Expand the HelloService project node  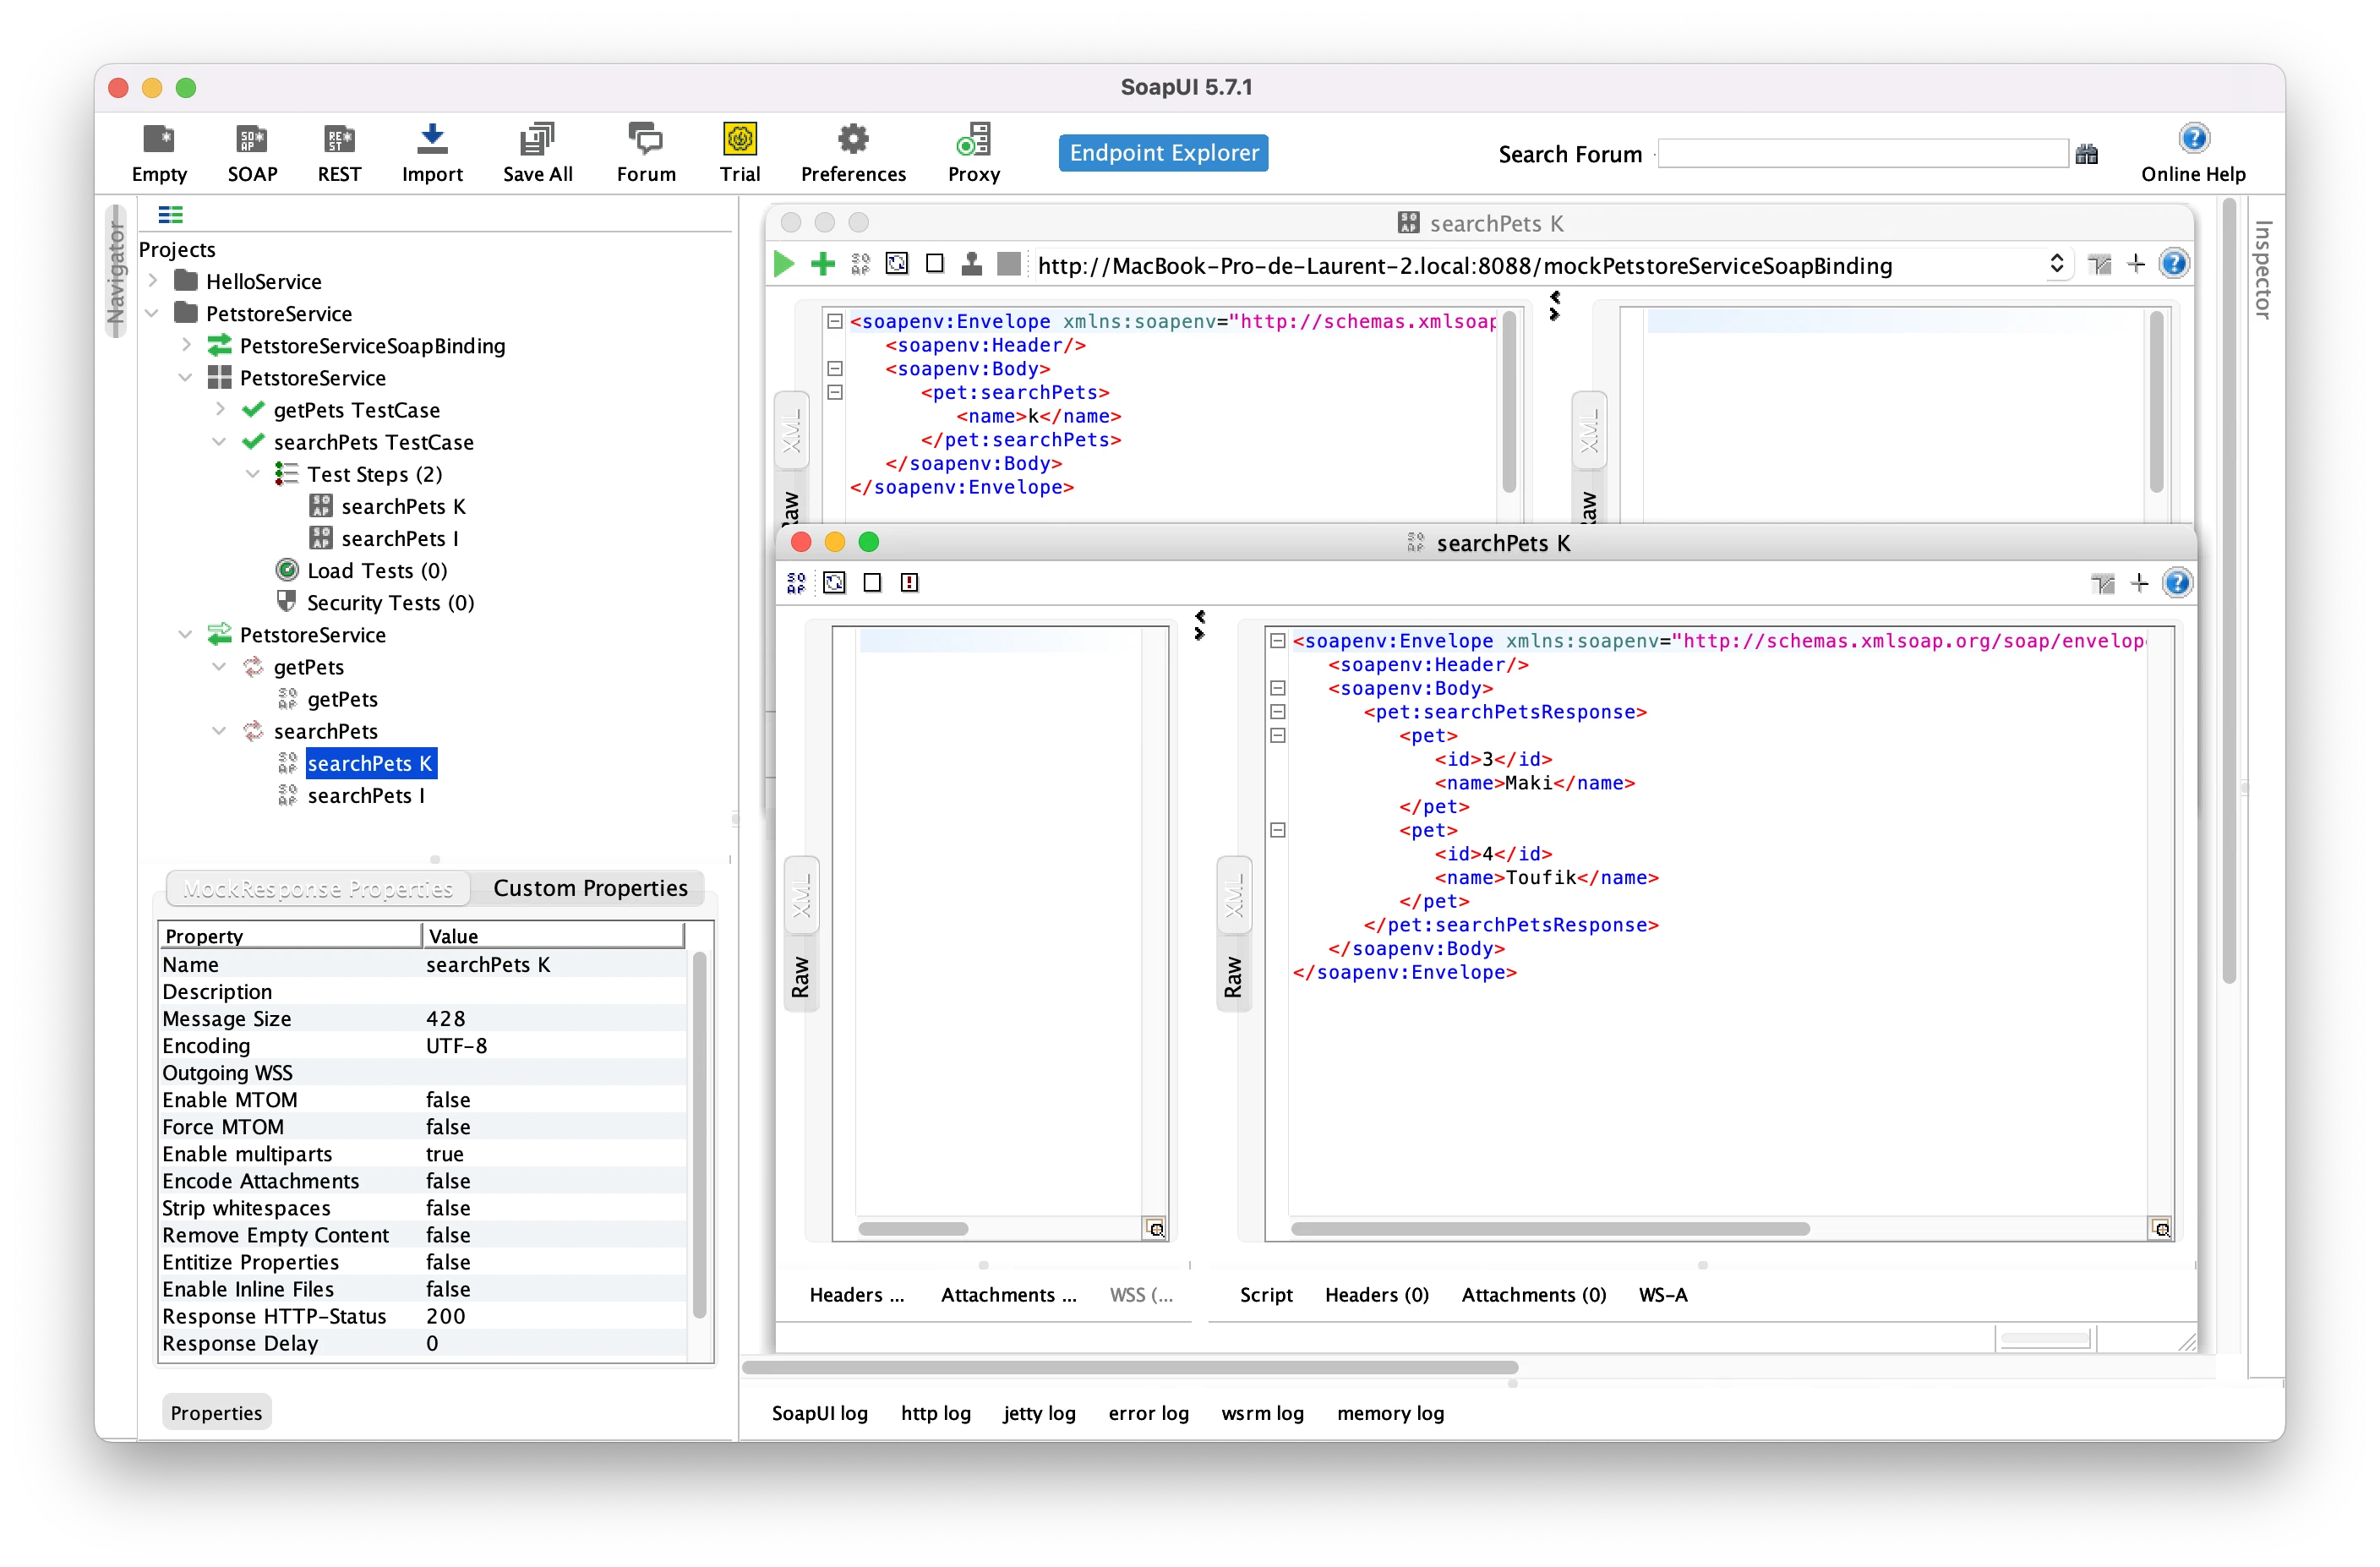click(153, 281)
